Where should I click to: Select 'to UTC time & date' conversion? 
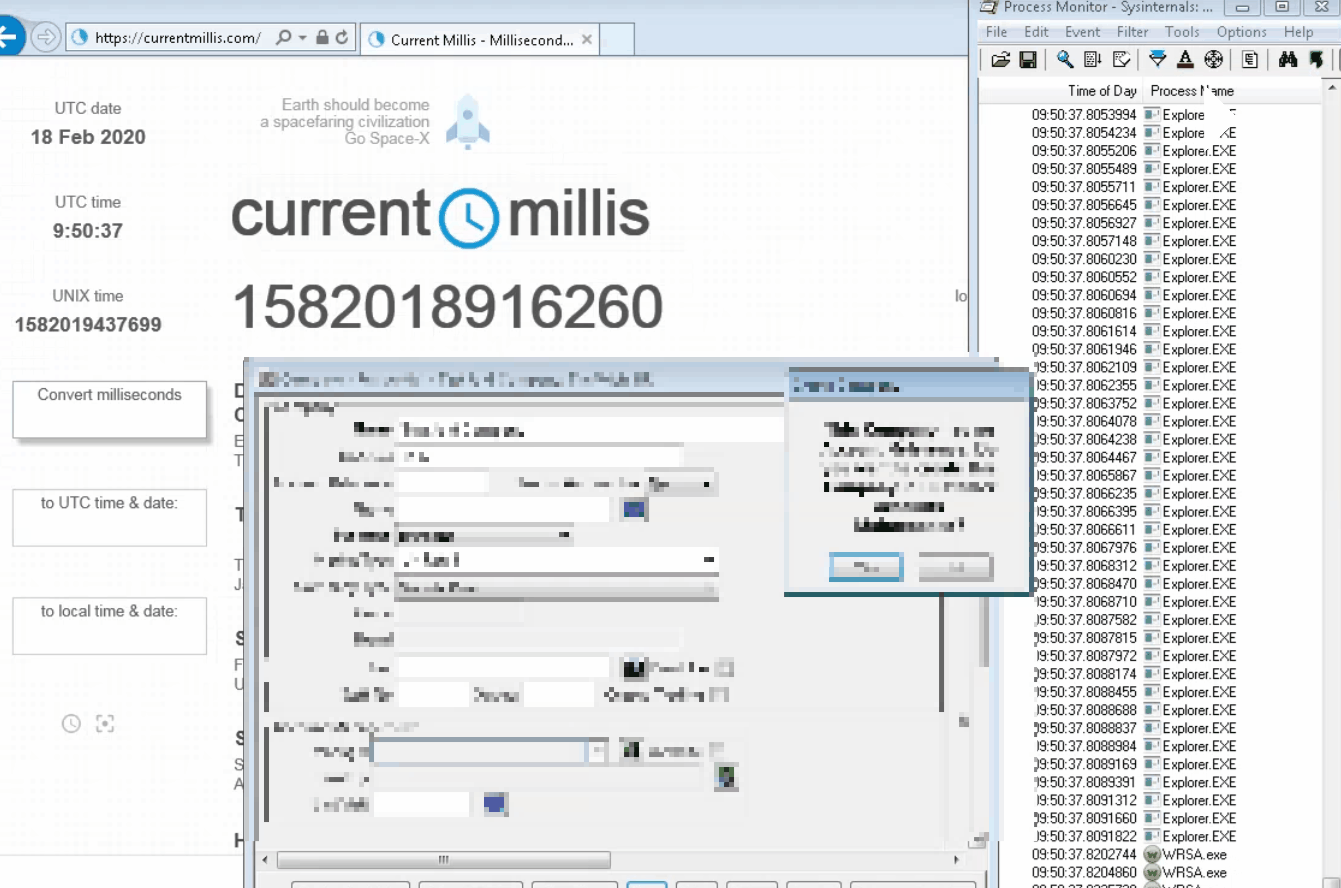click(110, 517)
